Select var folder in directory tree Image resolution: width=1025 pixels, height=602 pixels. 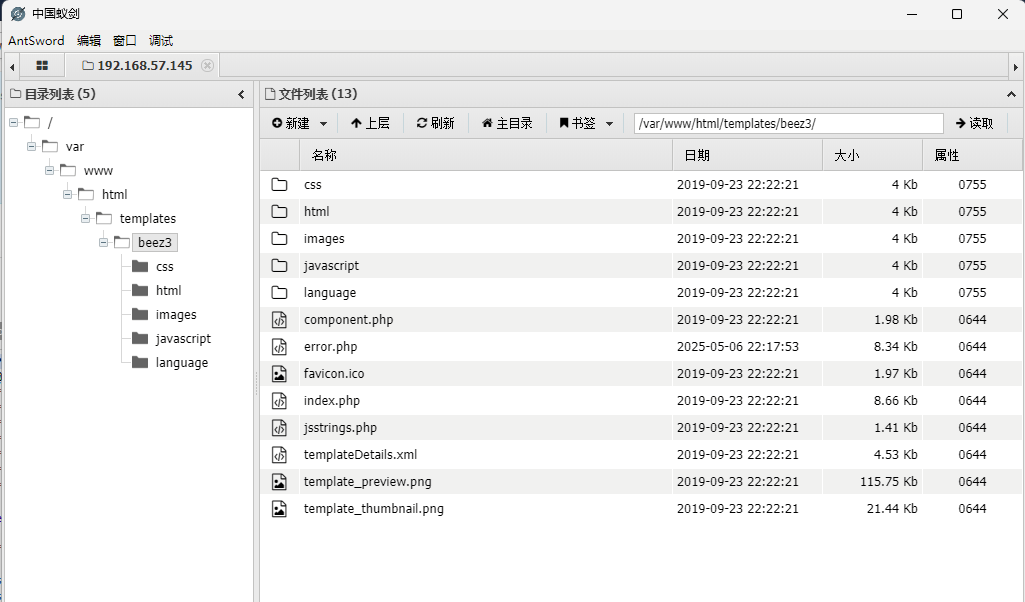tap(75, 146)
